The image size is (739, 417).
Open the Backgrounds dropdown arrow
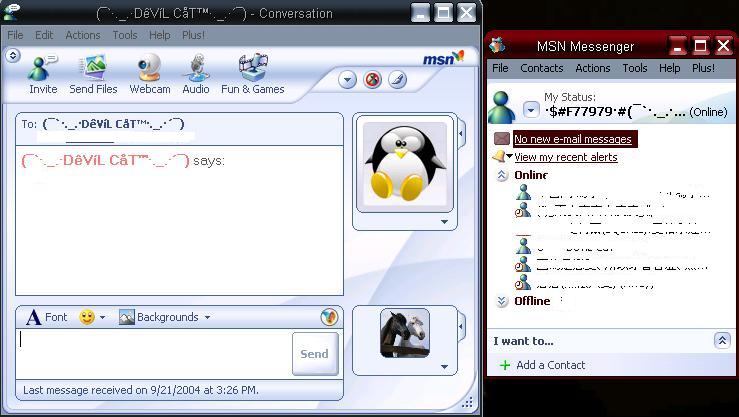(207, 318)
